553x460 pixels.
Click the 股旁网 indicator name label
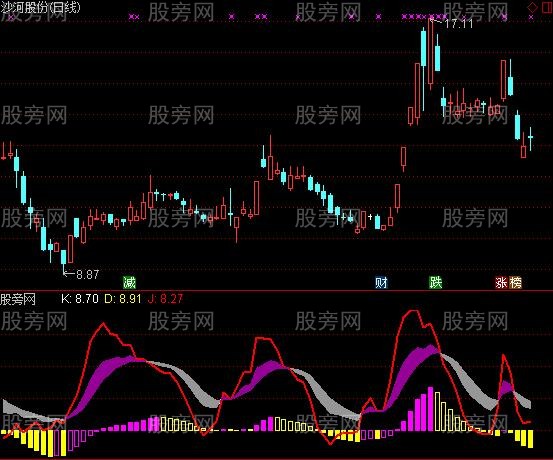18,299
